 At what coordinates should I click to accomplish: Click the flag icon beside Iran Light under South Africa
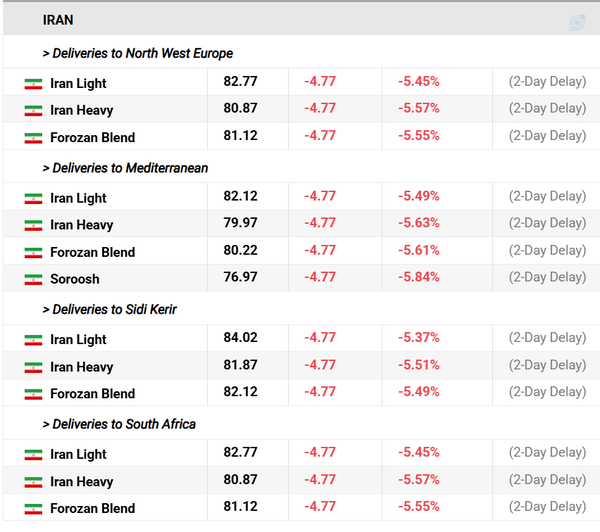pos(33,454)
